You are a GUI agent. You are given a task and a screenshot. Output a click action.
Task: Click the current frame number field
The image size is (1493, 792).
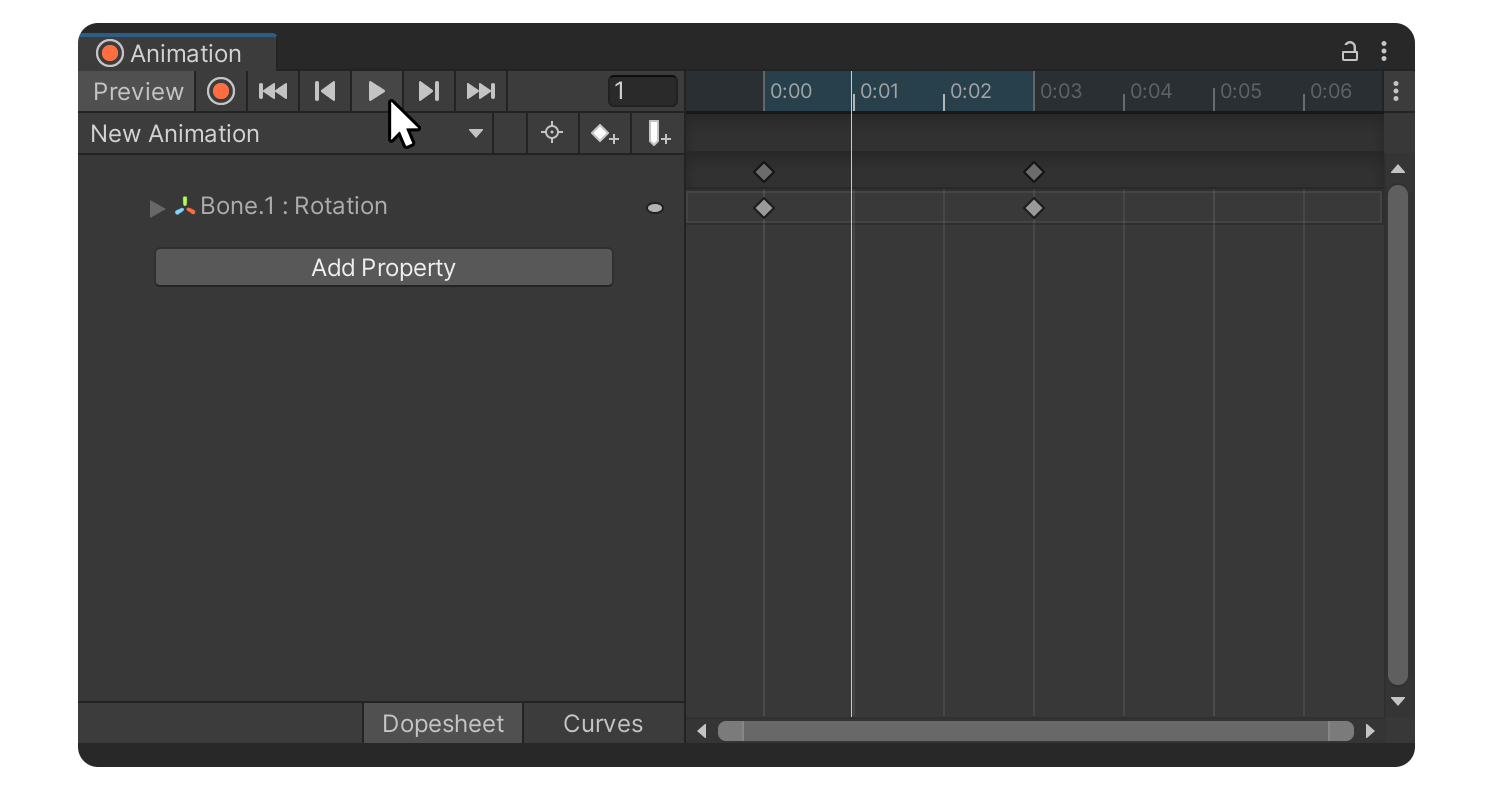[642, 92]
